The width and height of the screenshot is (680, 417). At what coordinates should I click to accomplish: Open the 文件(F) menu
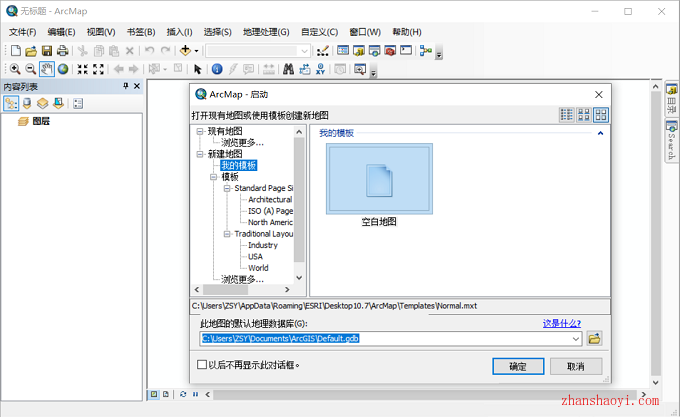point(23,32)
